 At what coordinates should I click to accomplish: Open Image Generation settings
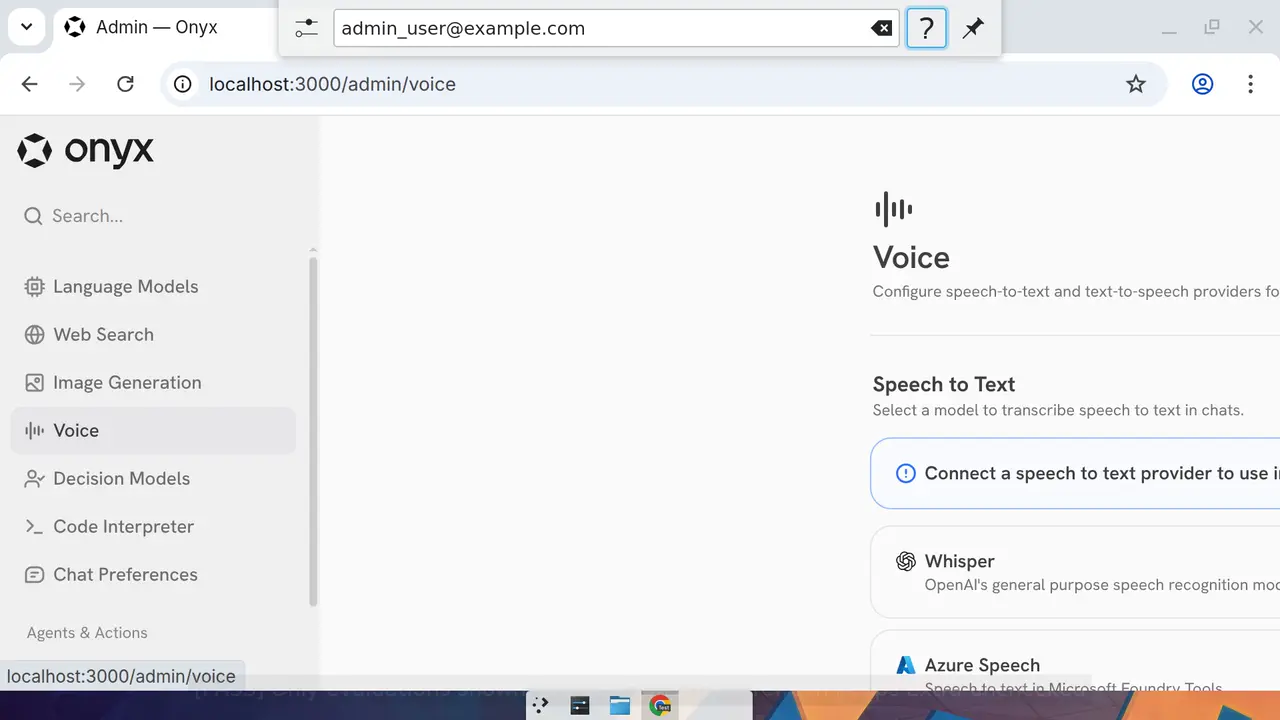154,383
